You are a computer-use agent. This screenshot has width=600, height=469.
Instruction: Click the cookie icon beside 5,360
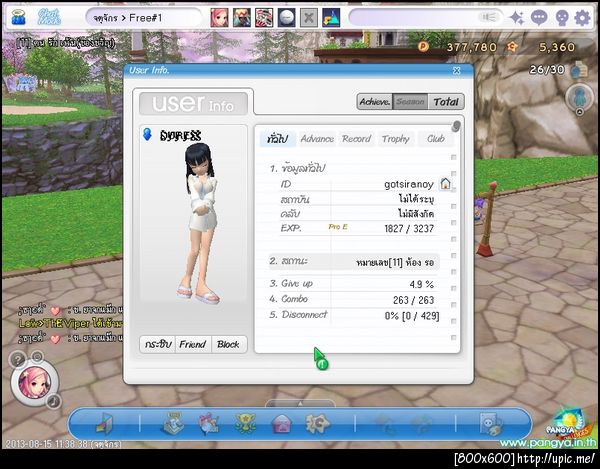(512, 47)
